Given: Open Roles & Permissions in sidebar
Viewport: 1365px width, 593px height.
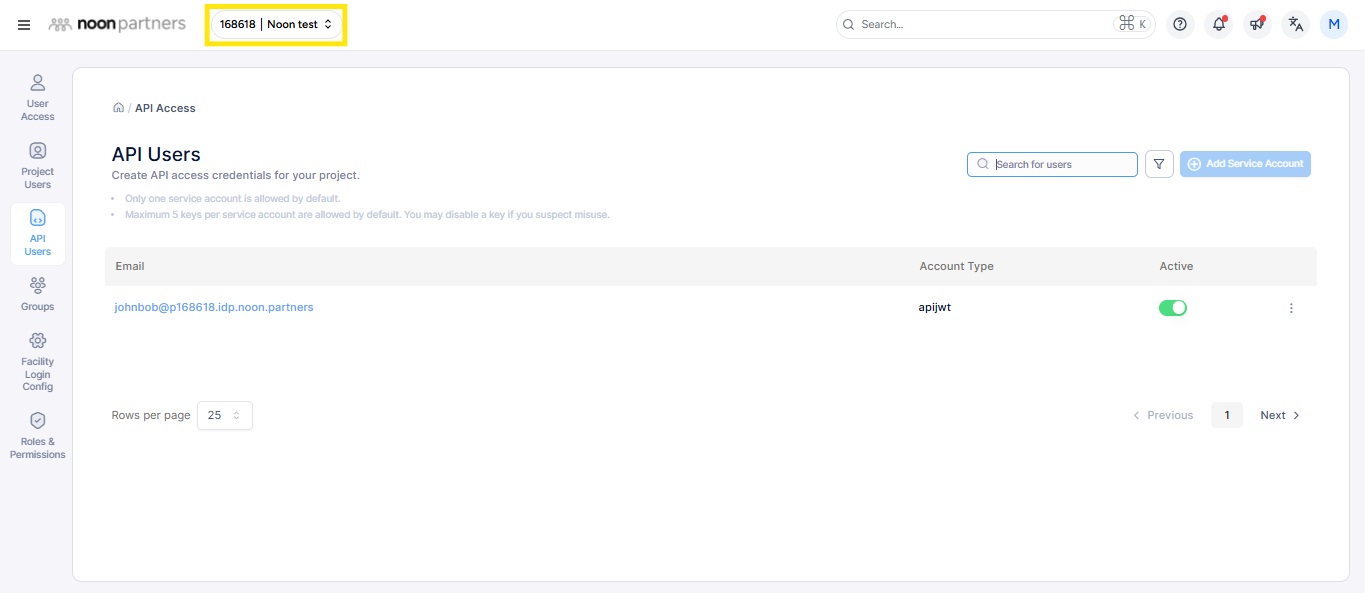Looking at the screenshot, I should coord(38,435).
